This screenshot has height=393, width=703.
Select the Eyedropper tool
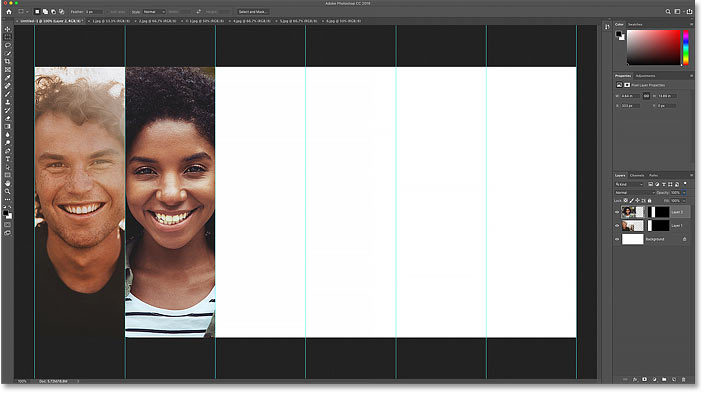pos(8,78)
